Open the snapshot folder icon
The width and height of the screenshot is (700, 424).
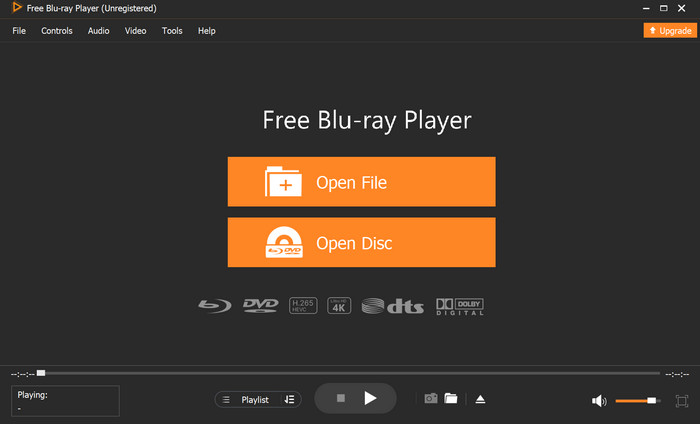coord(451,398)
